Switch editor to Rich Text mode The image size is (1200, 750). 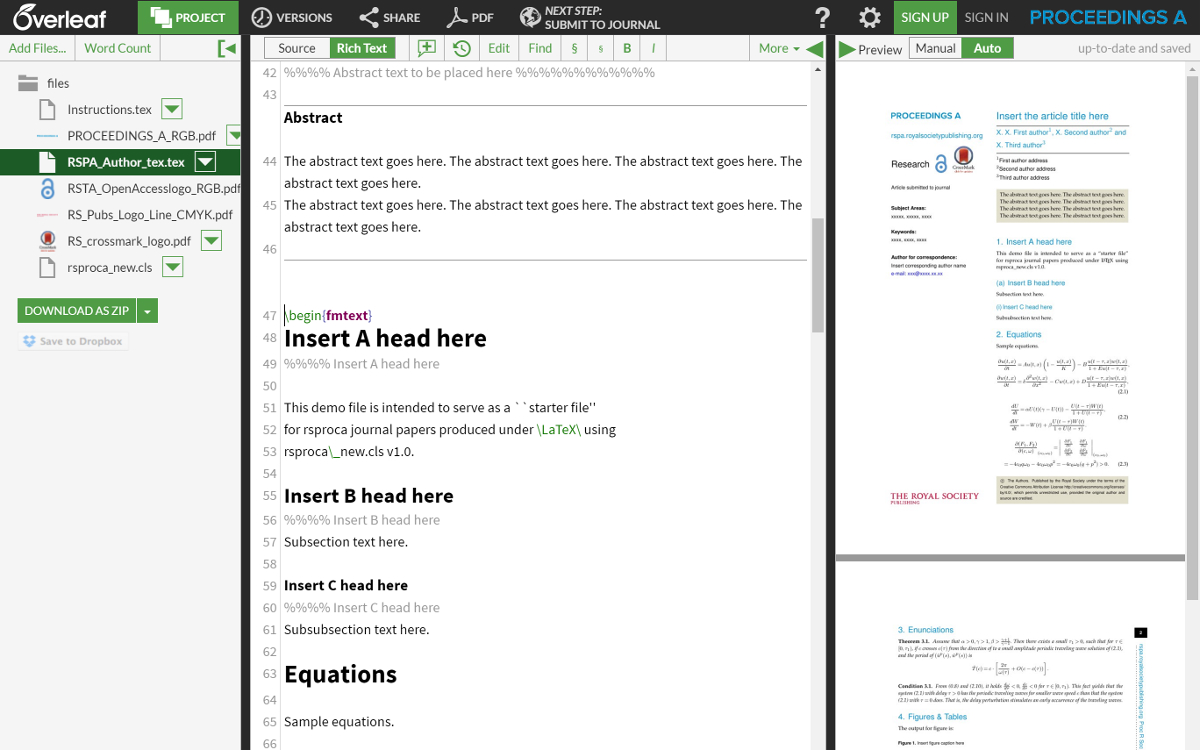pyautogui.click(x=361, y=48)
